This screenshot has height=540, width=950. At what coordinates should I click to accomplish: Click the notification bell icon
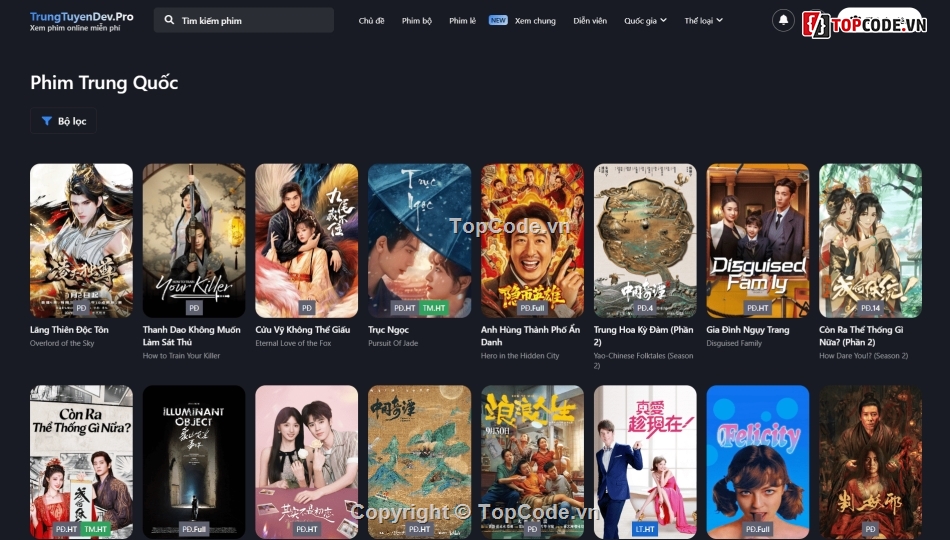point(783,20)
